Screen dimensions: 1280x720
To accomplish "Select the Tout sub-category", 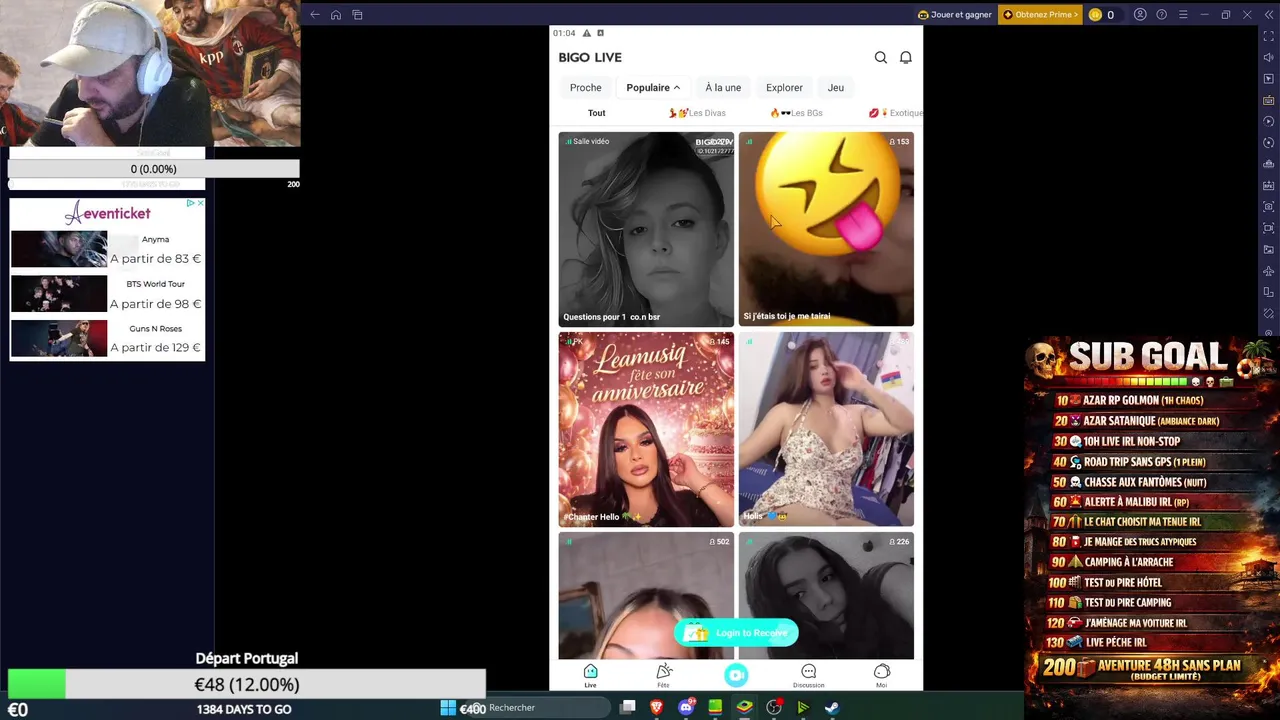I will point(597,113).
